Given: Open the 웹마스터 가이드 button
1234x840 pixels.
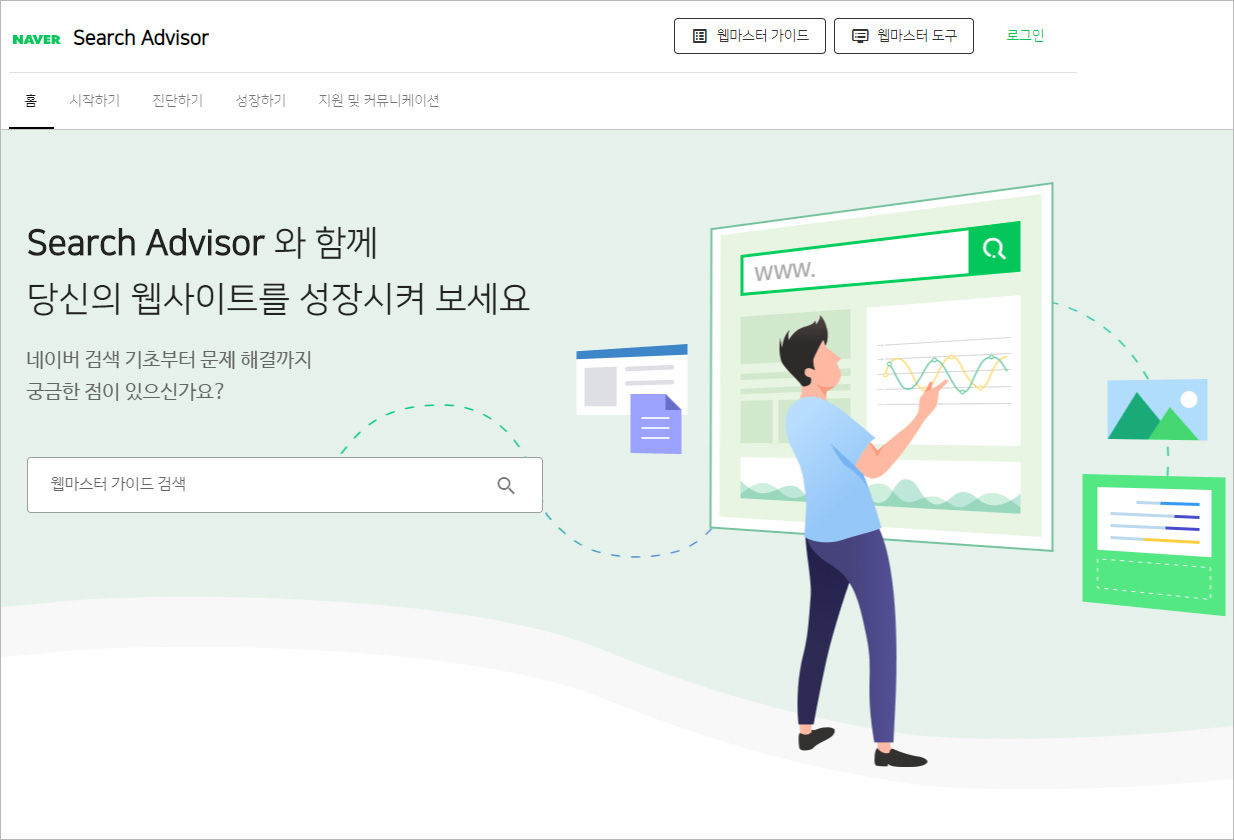Looking at the screenshot, I should [x=749, y=36].
